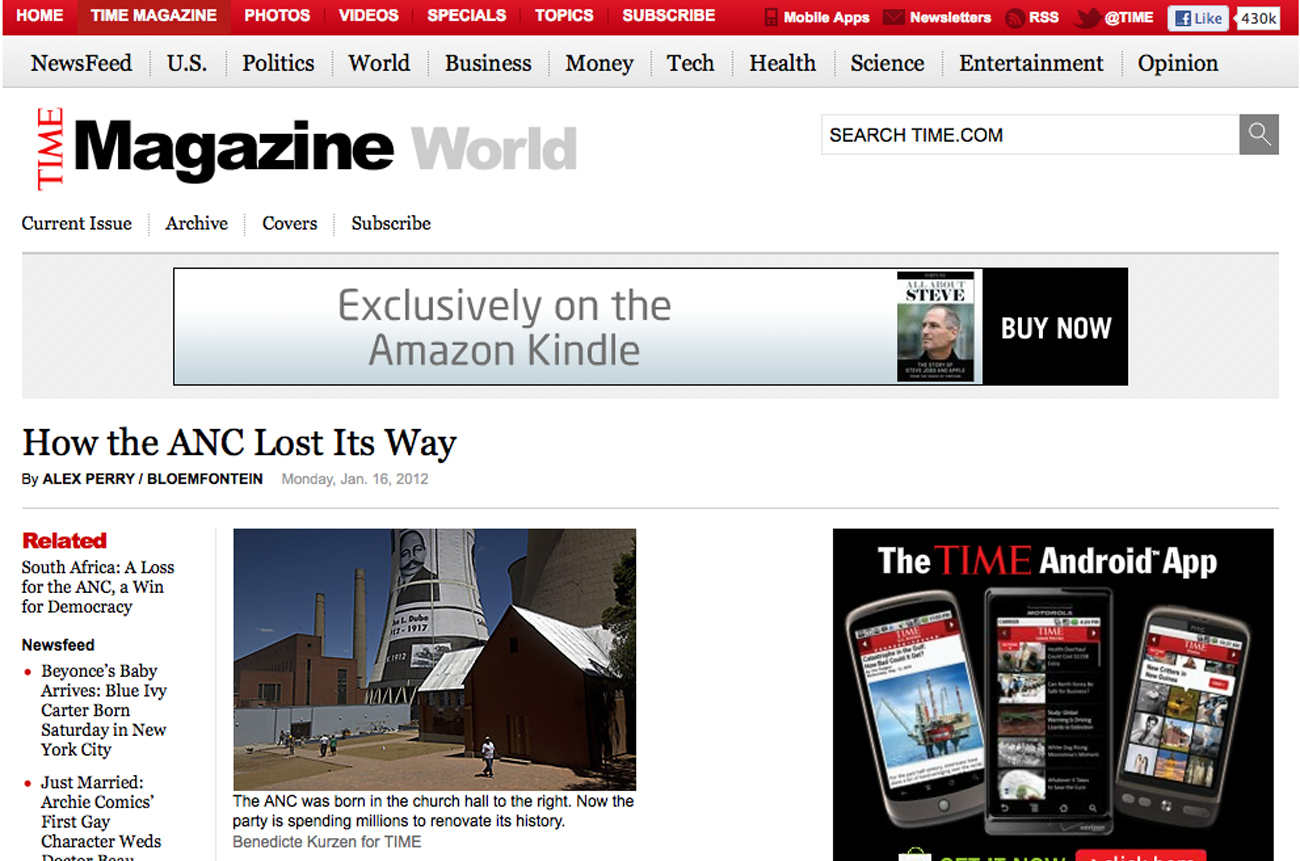The height and width of the screenshot is (861, 1300).
Task: Open Mobile Apps phone icon link
Action: point(771,17)
